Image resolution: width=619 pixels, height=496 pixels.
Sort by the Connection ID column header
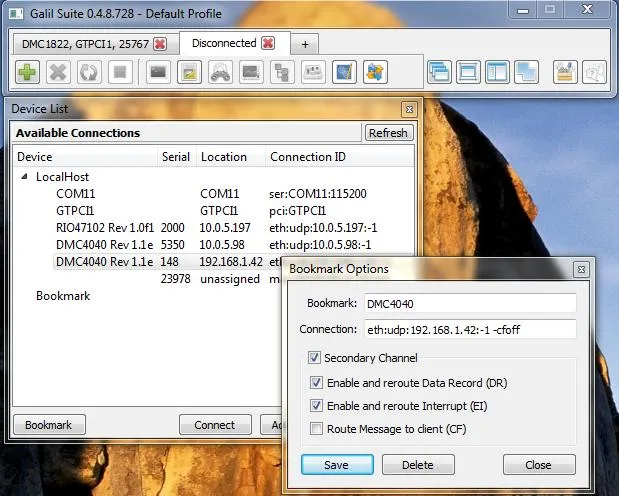coord(340,157)
